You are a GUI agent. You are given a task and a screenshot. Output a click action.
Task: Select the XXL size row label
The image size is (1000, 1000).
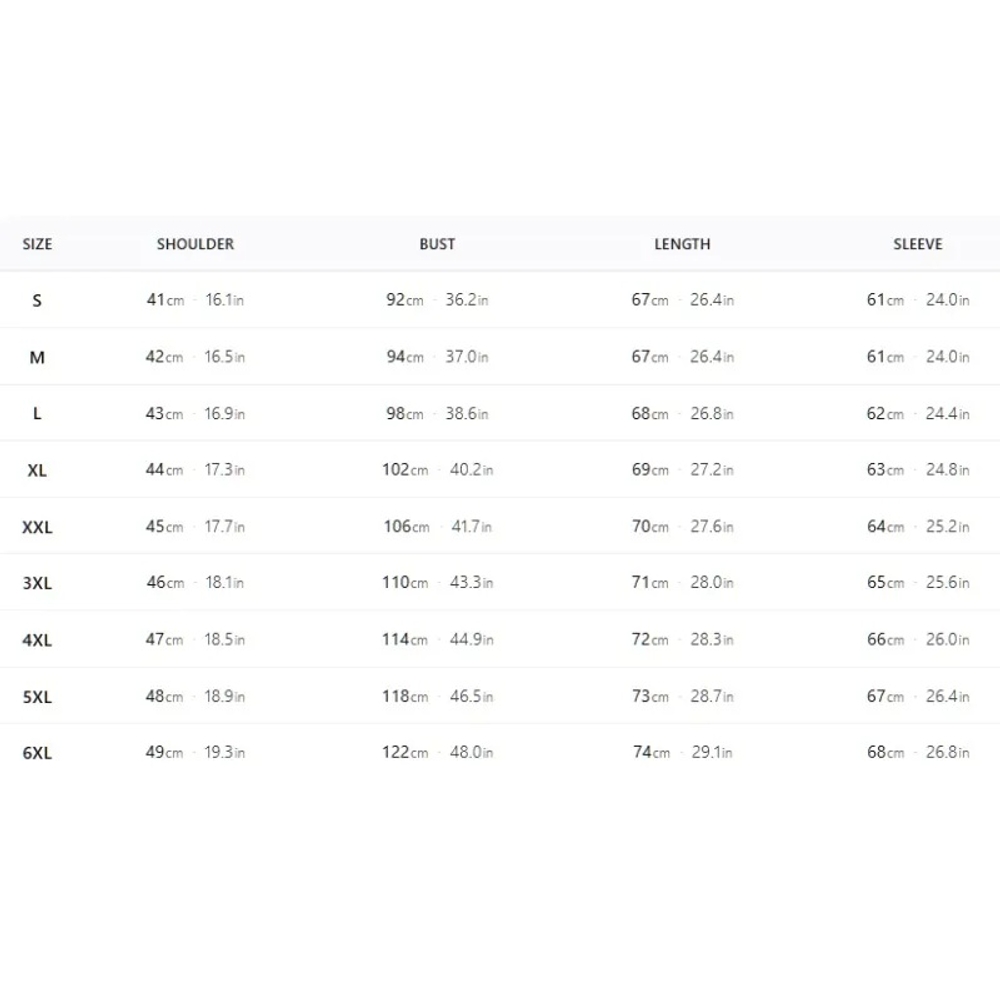37,527
